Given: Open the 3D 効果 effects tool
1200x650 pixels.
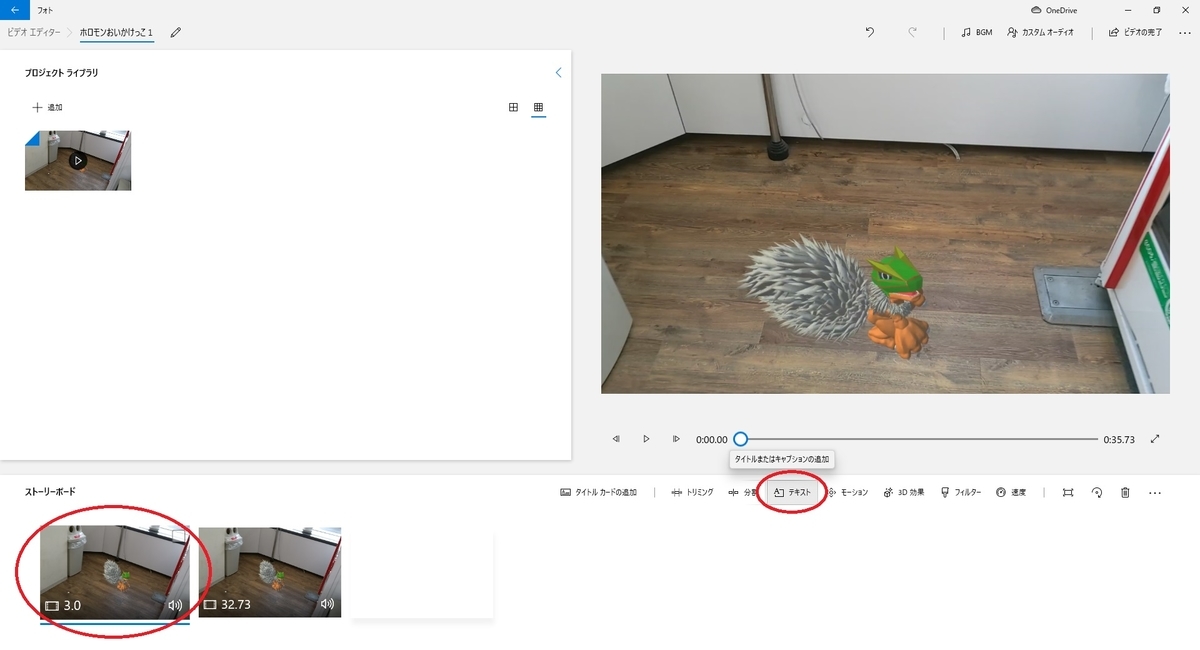Looking at the screenshot, I should (x=904, y=493).
